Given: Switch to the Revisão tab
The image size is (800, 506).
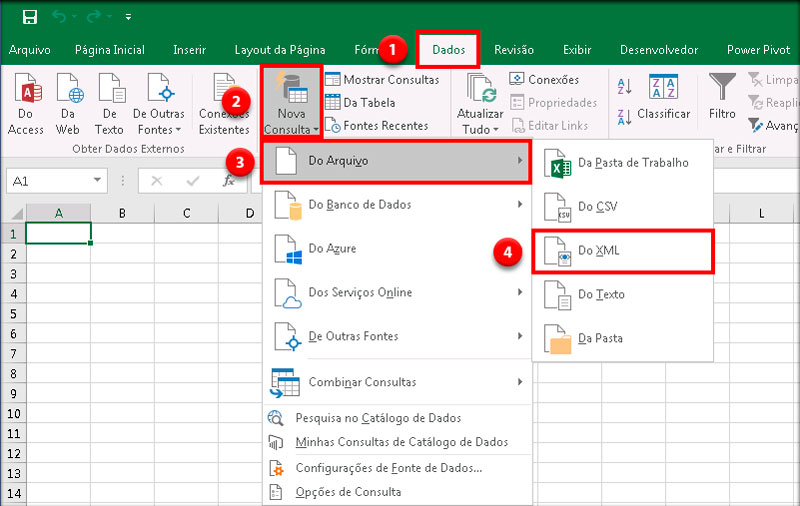Looking at the screenshot, I should [x=514, y=50].
